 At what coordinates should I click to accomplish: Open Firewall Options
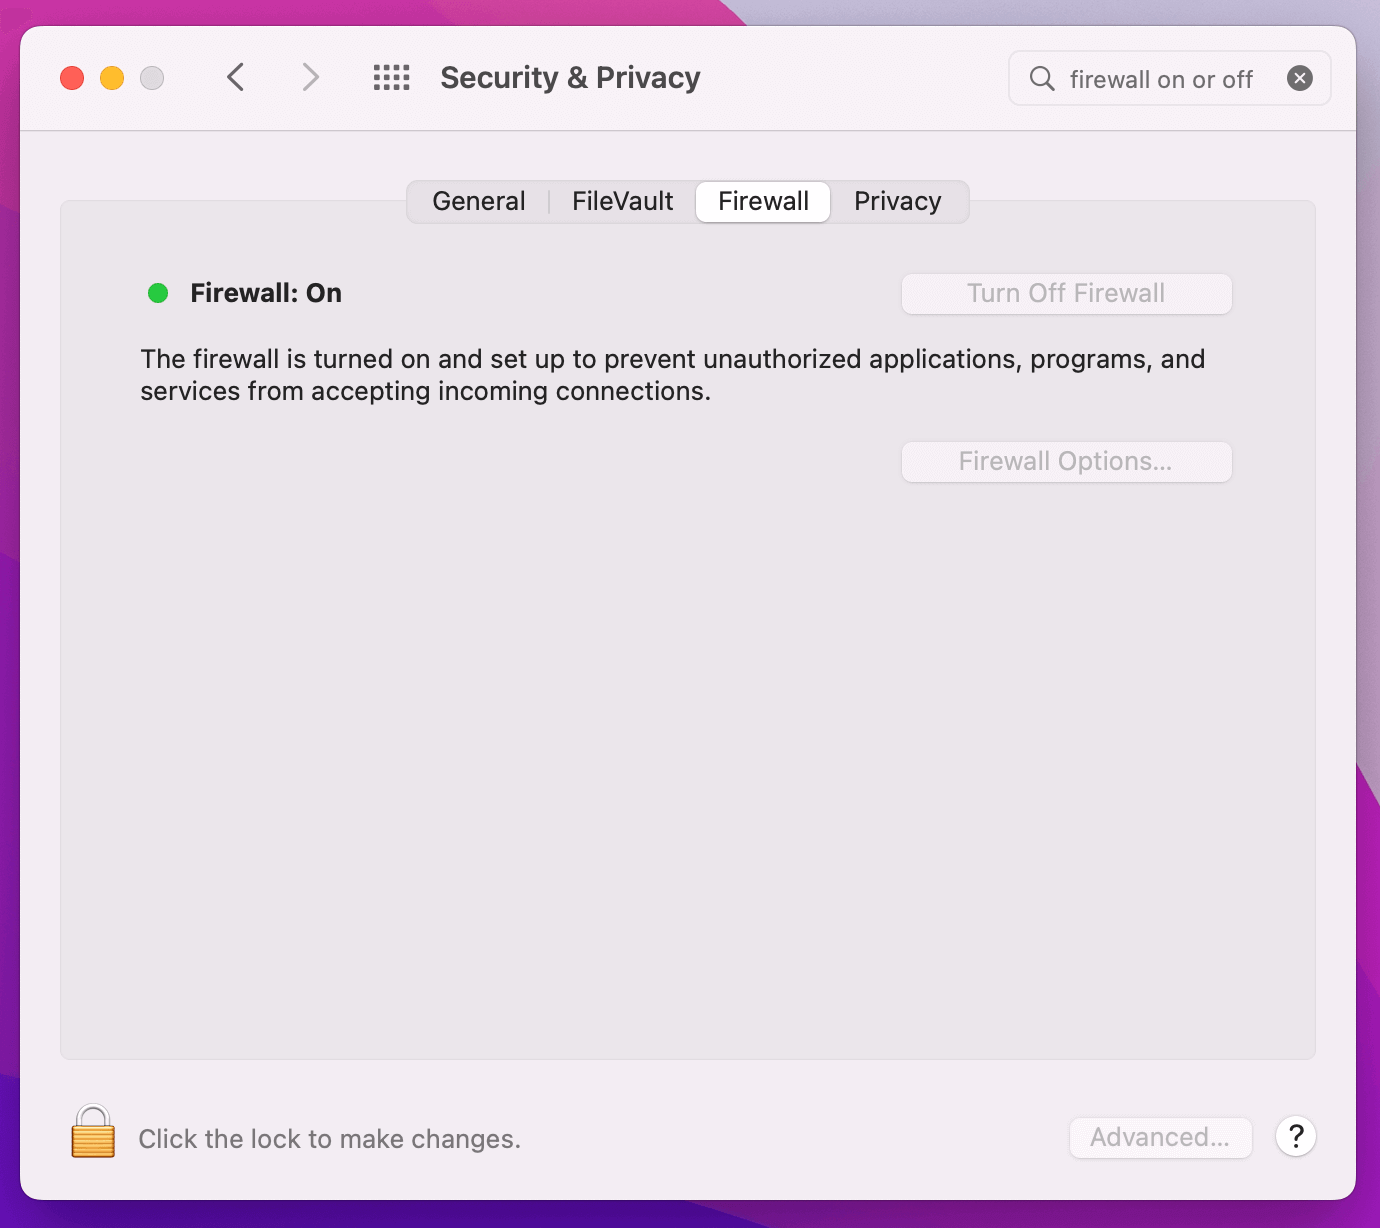click(1066, 461)
